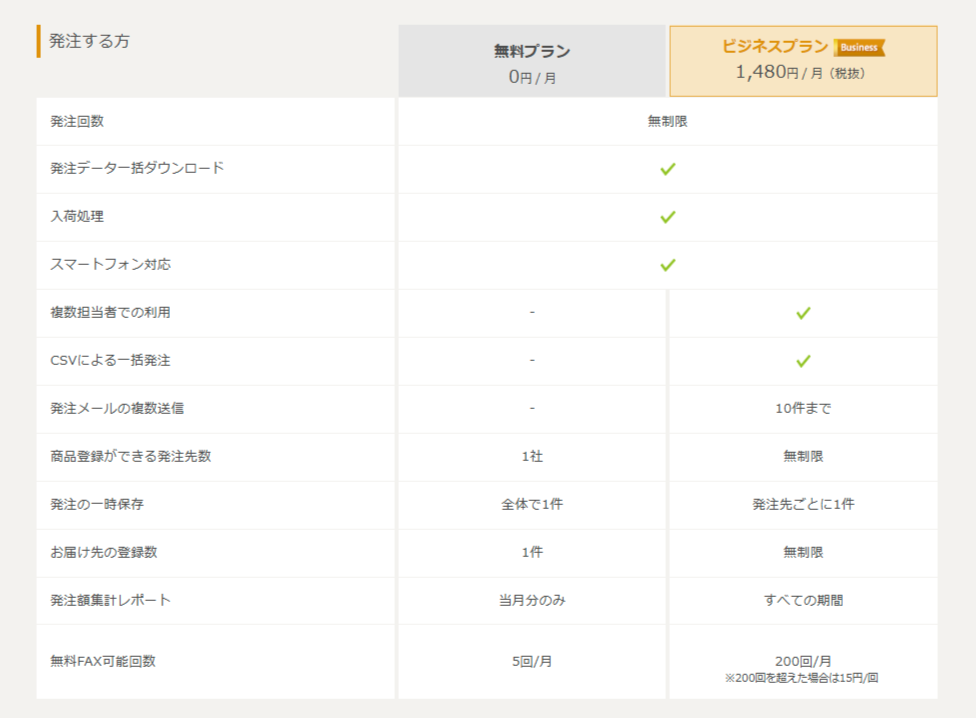Click business plan checkmark for CSVによる一括発注
The image size is (976, 718).
pos(803,361)
